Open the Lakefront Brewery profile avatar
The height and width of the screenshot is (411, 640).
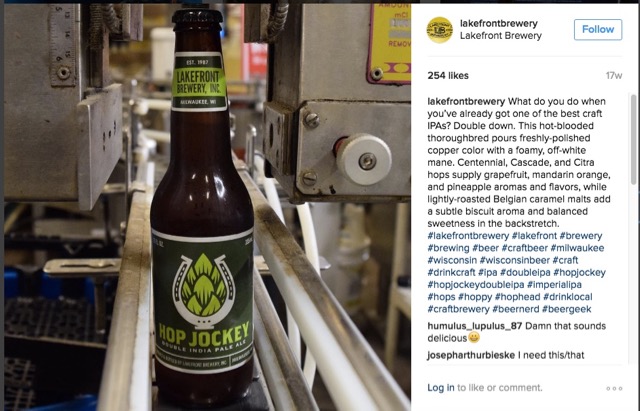pyautogui.click(x=439, y=30)
